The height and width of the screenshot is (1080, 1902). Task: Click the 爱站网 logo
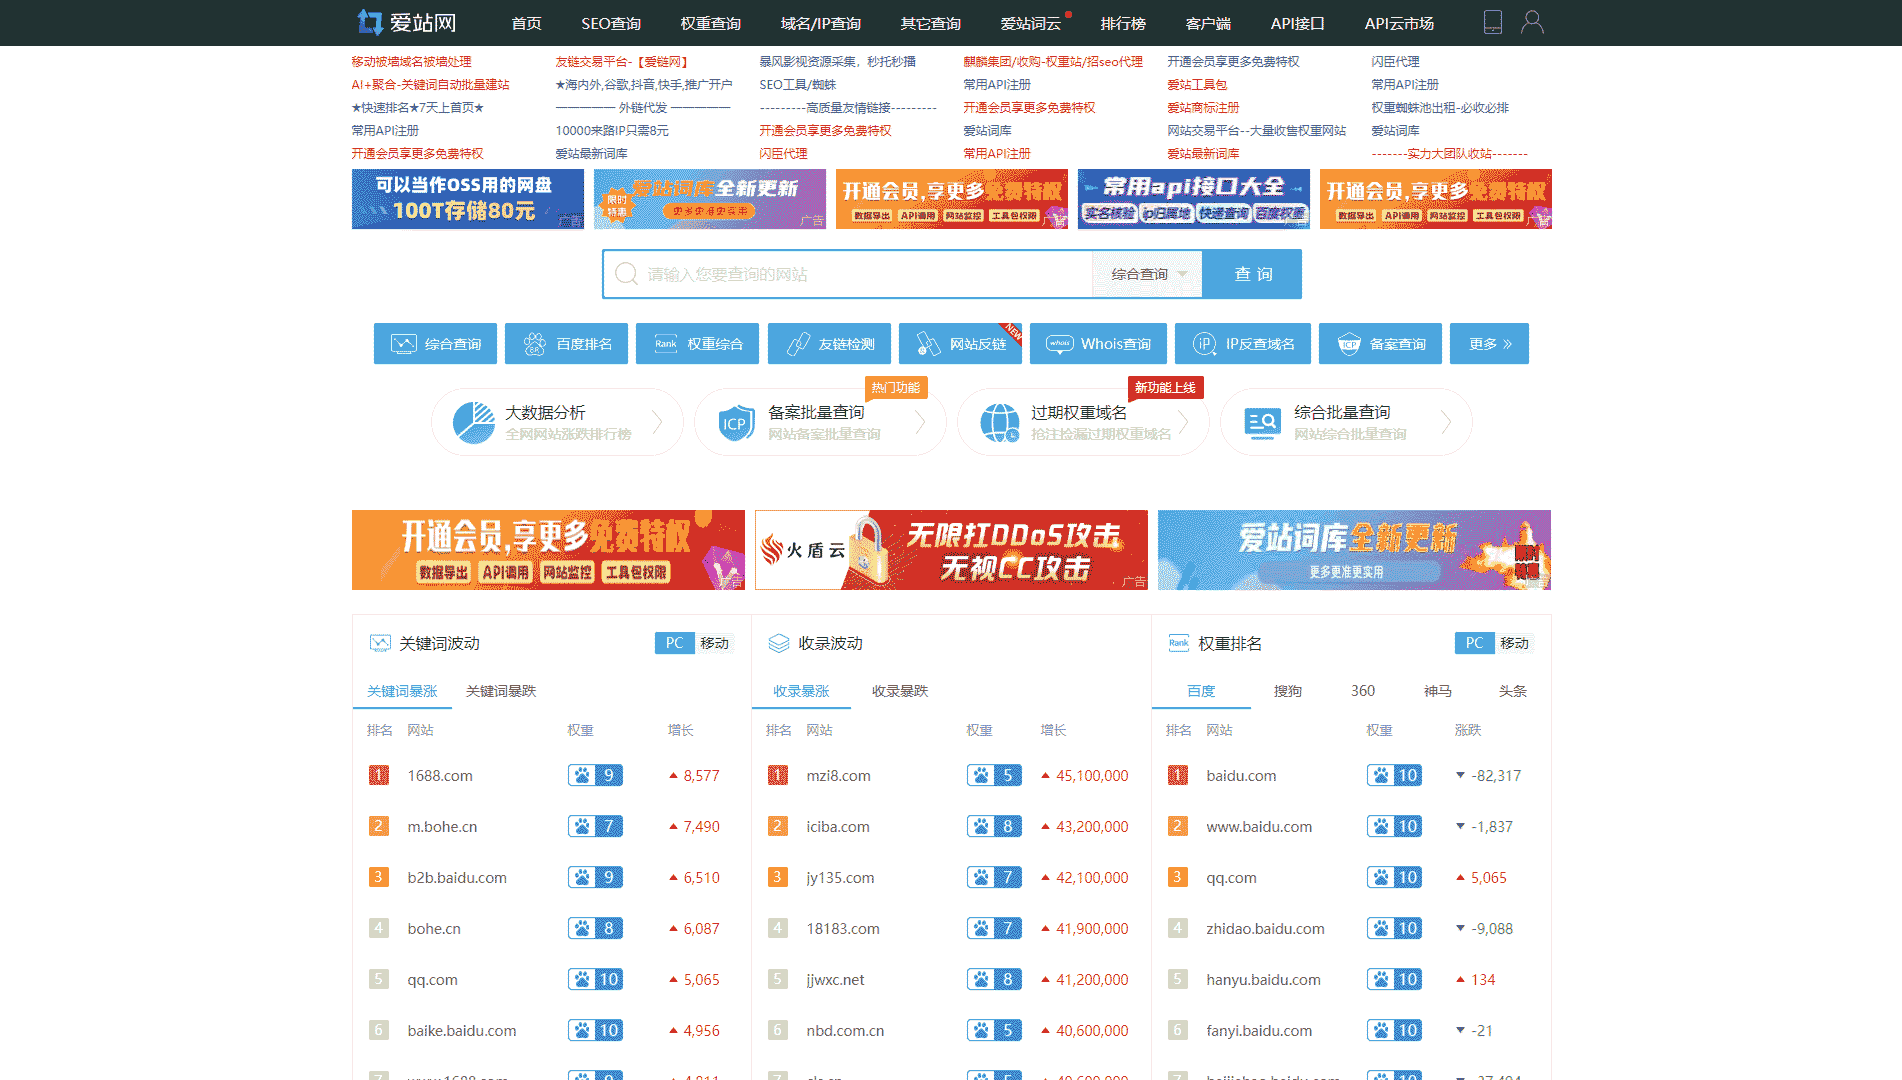tap(407, 22)
